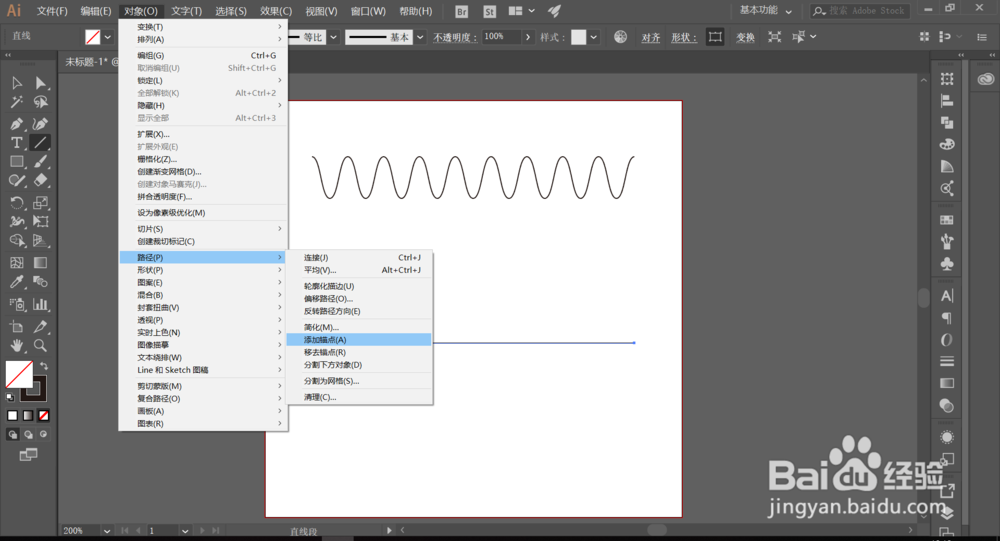Select the Gradient tool
This screenshot has width=1000, height=541.
coord(41,263)
